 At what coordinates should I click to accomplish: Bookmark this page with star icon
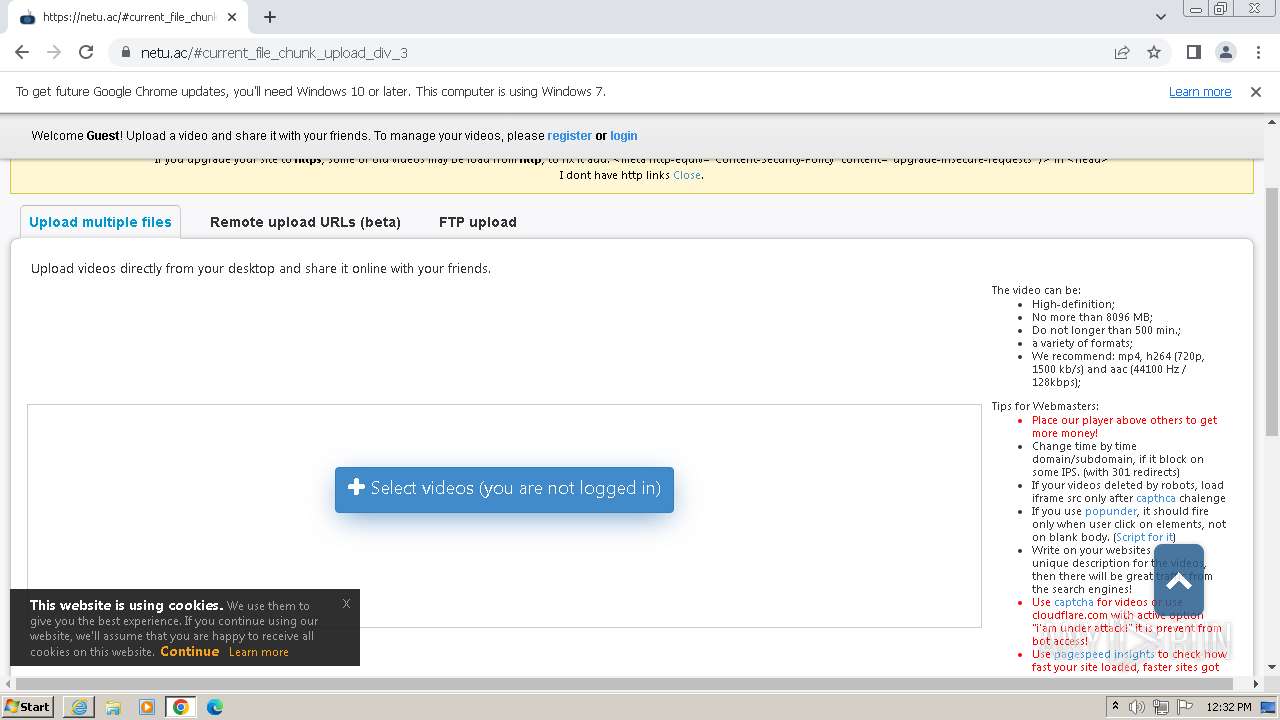[x=1154, y=53]
